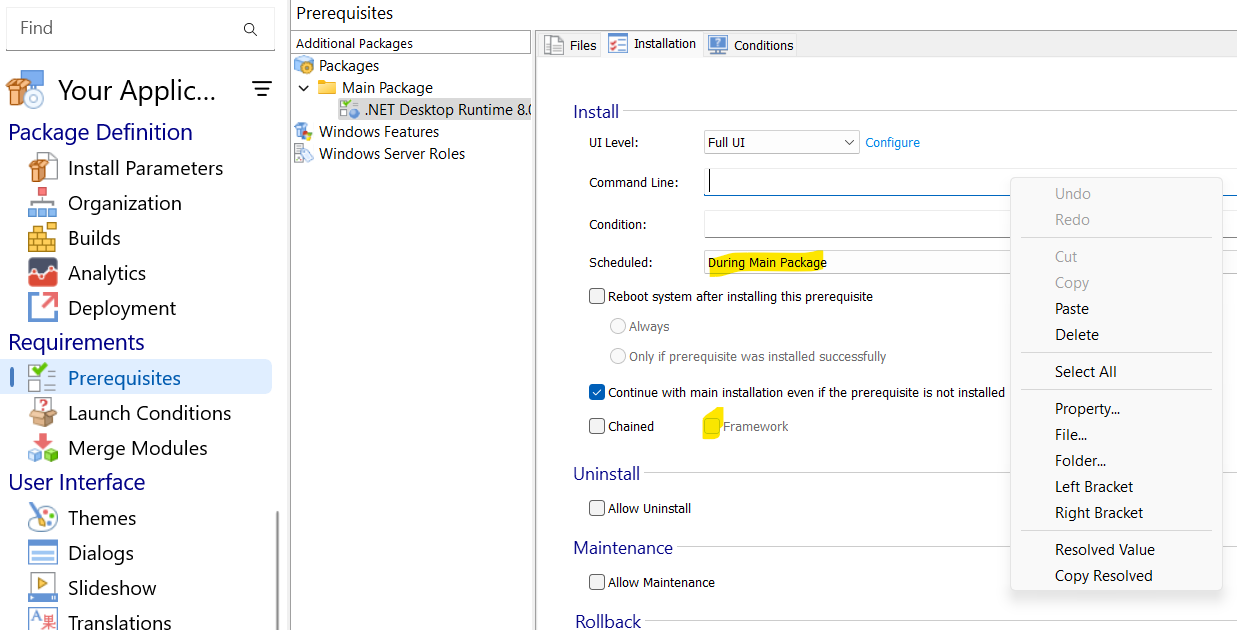Open Install Parameters icon in sidebar
Viewport: 1237px width, 630px height.
[43, 168]
